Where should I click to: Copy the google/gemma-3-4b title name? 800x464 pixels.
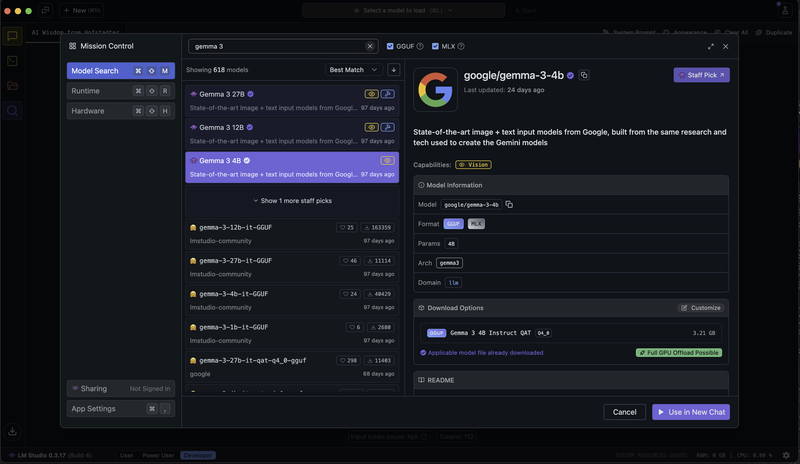584,75
